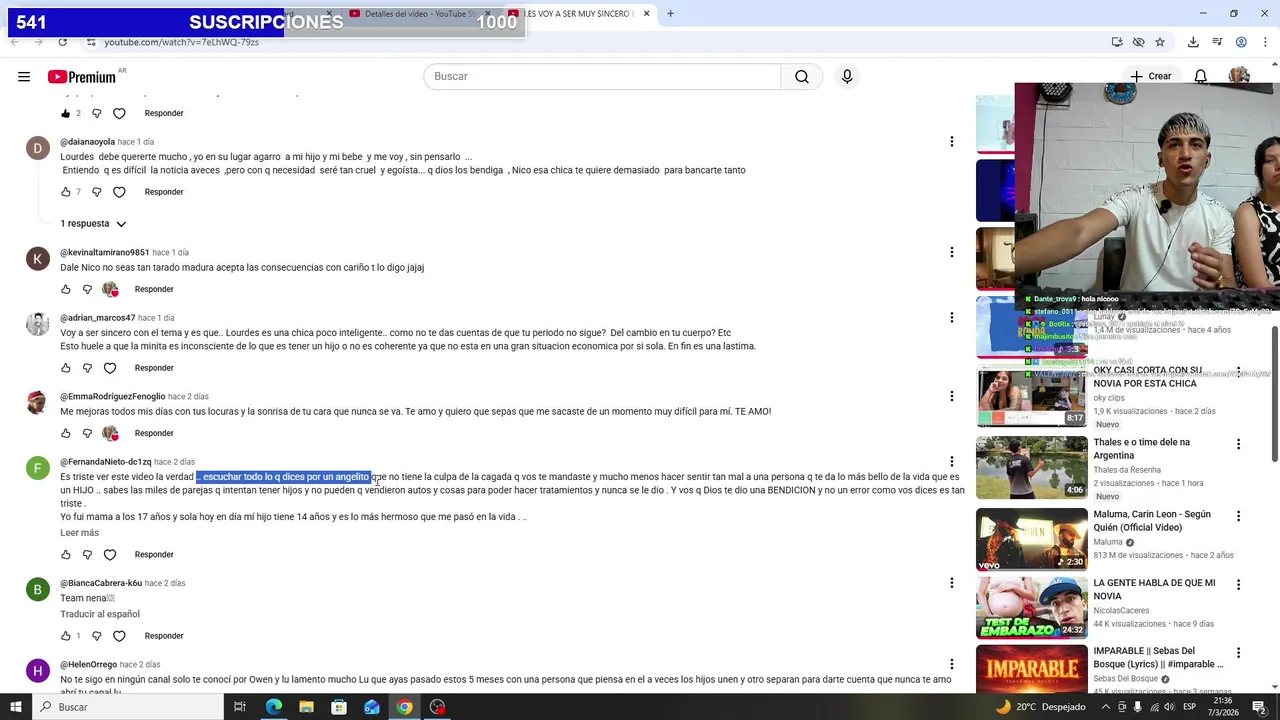Click Traducir al español on @BiancaCabrera-k6u comment
The height and width of the screenshot is (720, 1280).
click(x=100, y=614)
